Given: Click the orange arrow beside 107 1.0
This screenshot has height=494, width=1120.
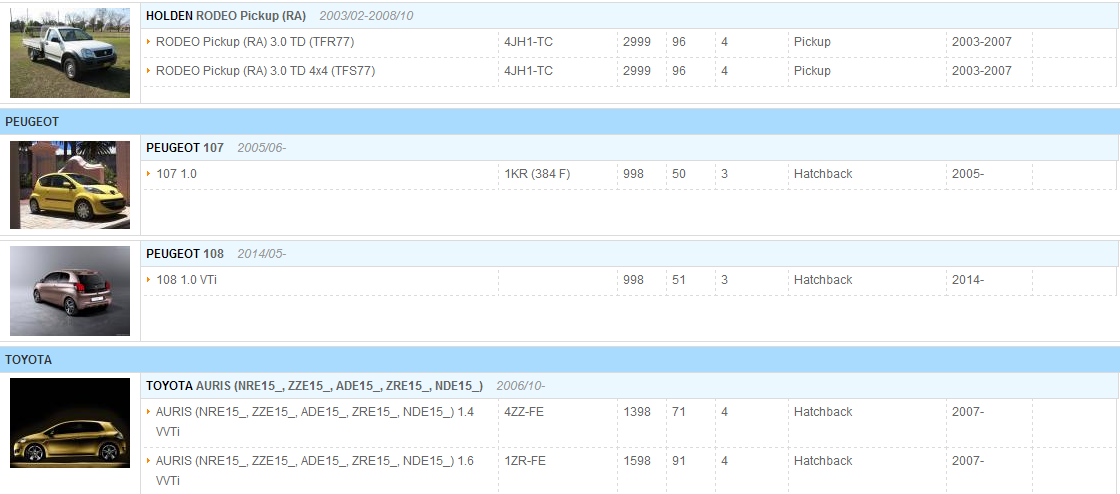Looking at the screenshot, I should pyautogui.click(x=149, y=173).
